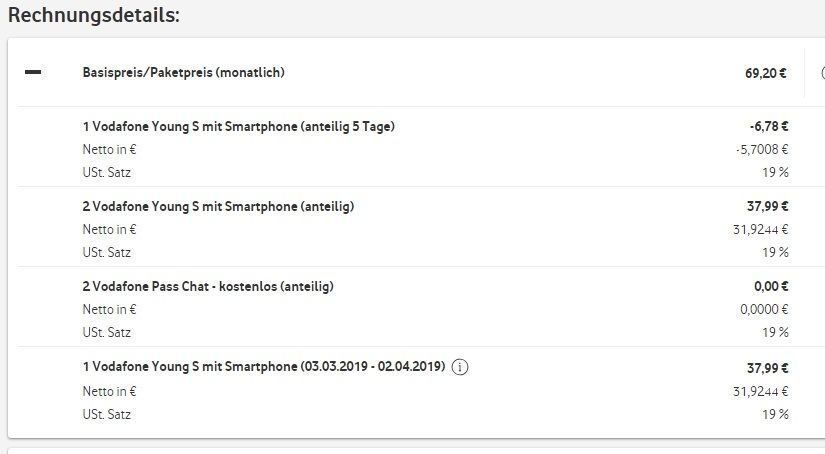The width and height of the screenshot is (825, 454).
Task: Collapse the Basispreis/Paketpreis section with minus icon
Action: (x=33, y=73)
